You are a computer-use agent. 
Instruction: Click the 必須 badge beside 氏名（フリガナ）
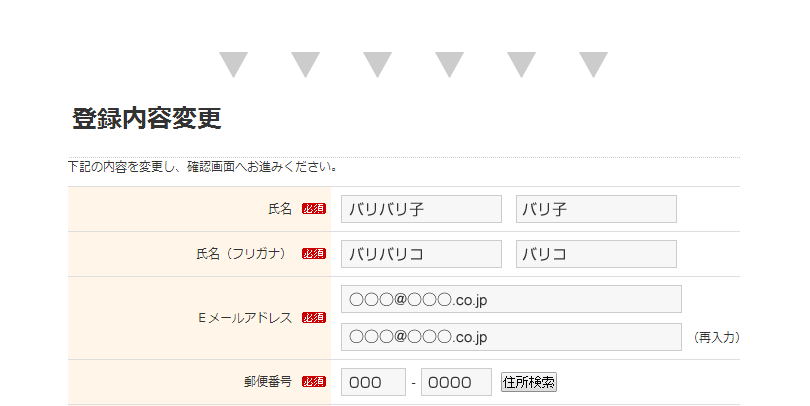tap(314, 254)
